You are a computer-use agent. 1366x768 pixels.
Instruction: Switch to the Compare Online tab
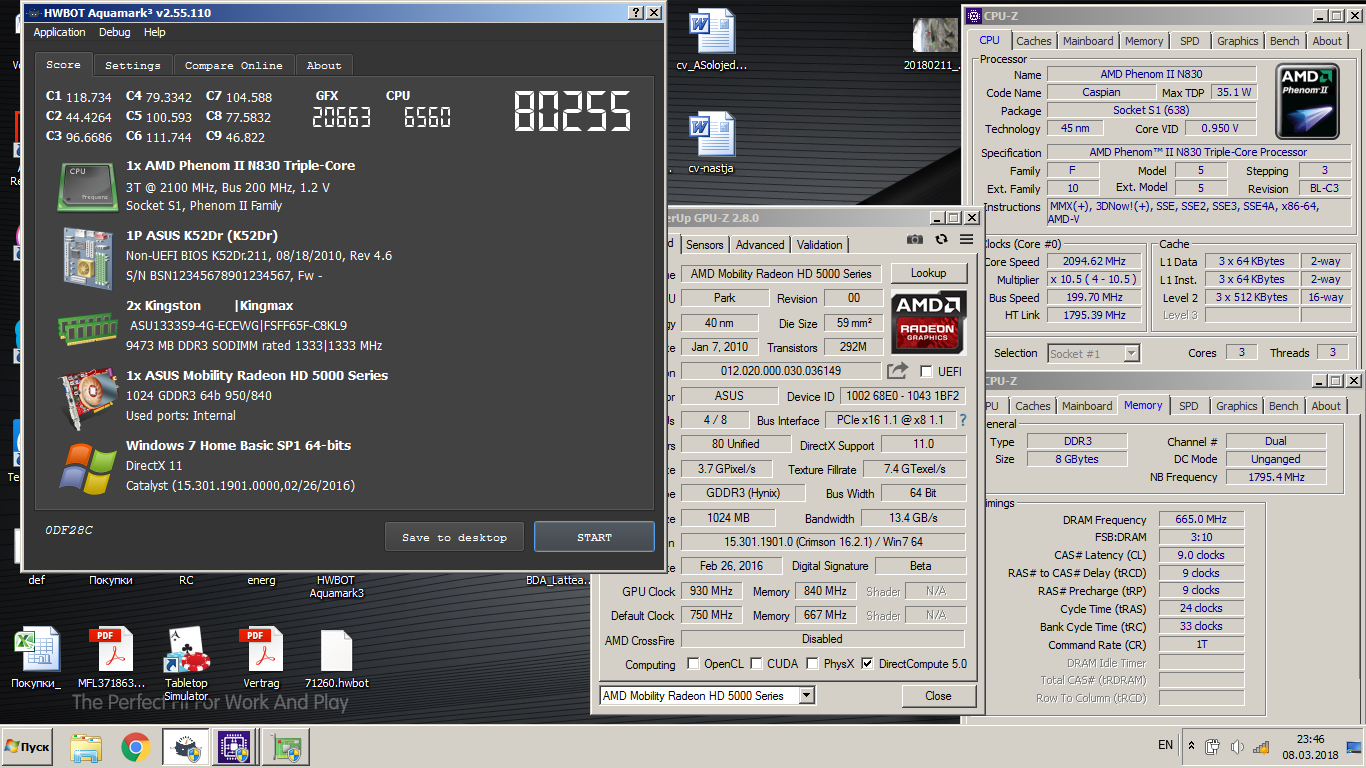234,65
